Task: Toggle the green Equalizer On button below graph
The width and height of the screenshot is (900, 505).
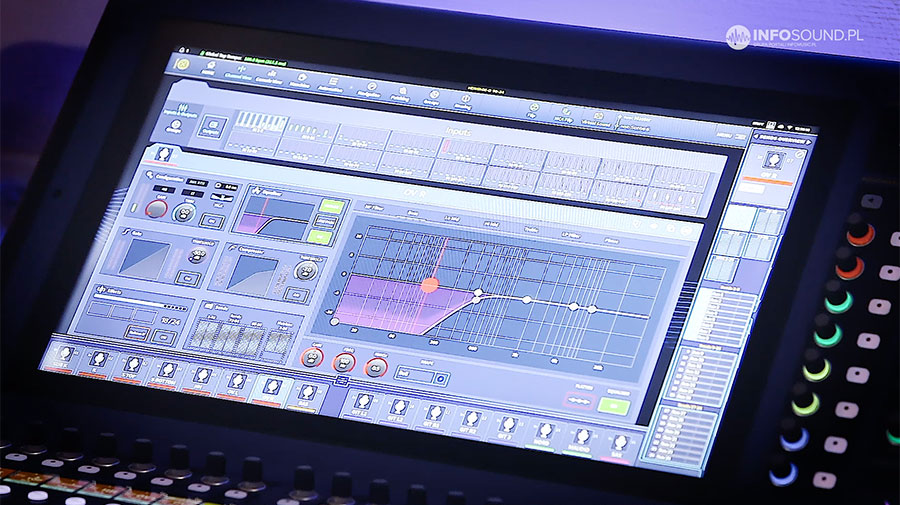Action: pos(613,406)
